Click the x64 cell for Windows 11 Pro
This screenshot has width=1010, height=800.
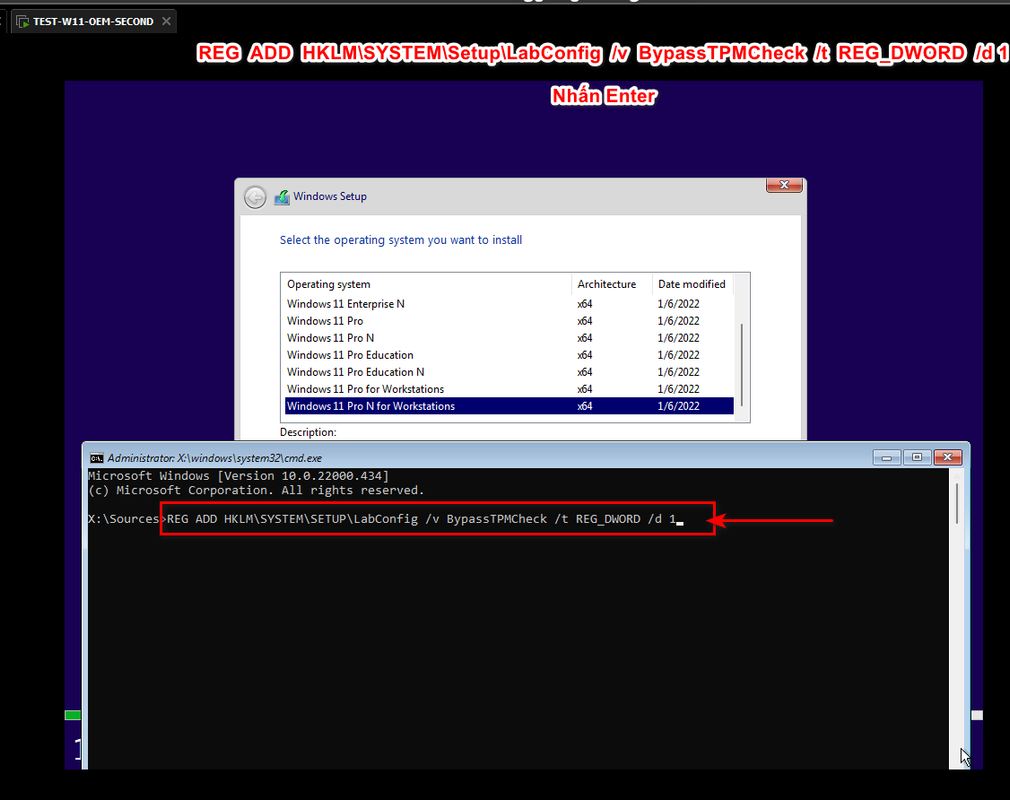coord(584,321)
